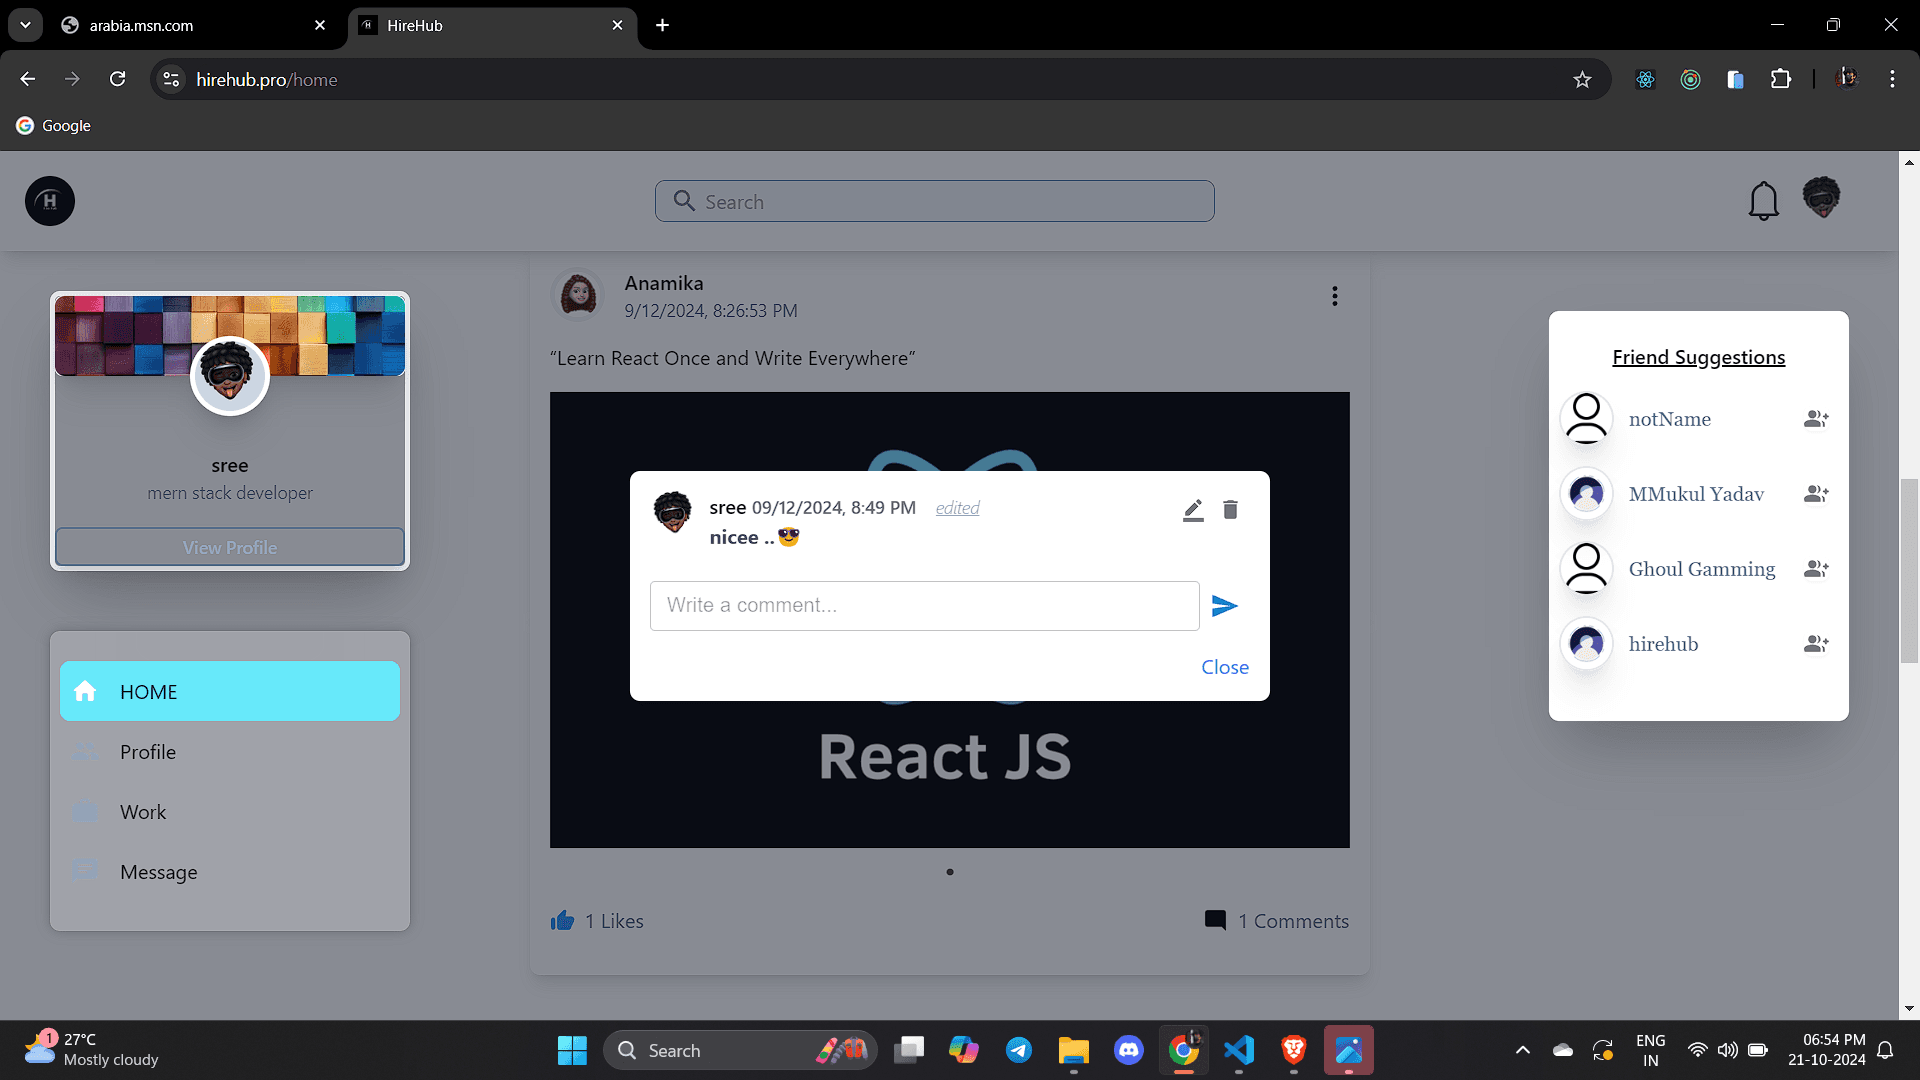Close the arabia.msn.com tab

(x=320, y=25)
